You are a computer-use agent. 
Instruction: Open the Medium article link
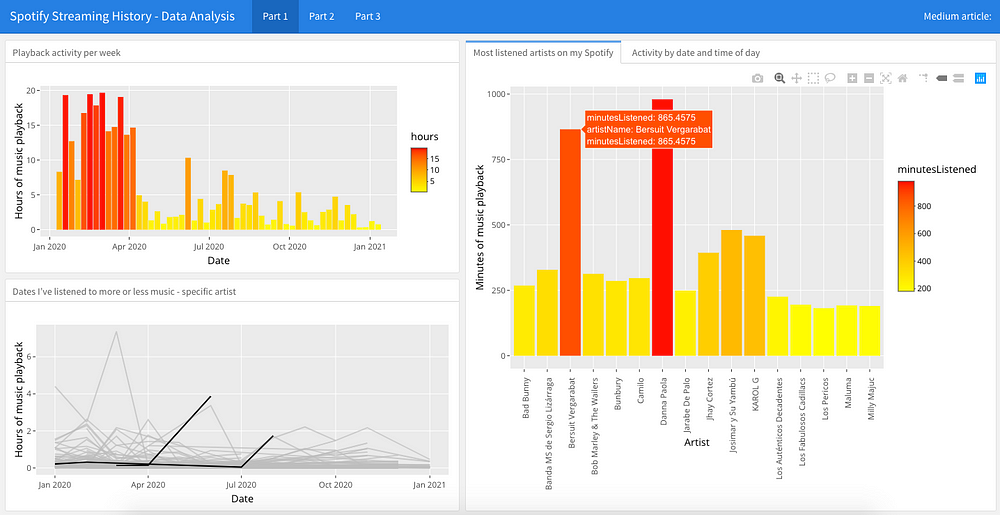click(x=957, y=16)
